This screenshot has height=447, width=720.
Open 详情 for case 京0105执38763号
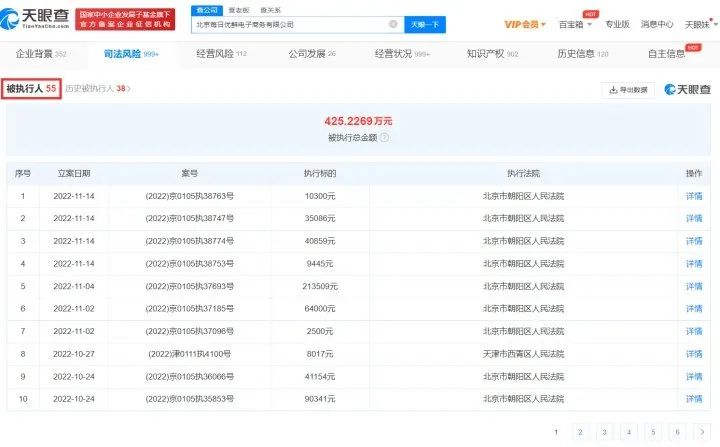point(694,196)
